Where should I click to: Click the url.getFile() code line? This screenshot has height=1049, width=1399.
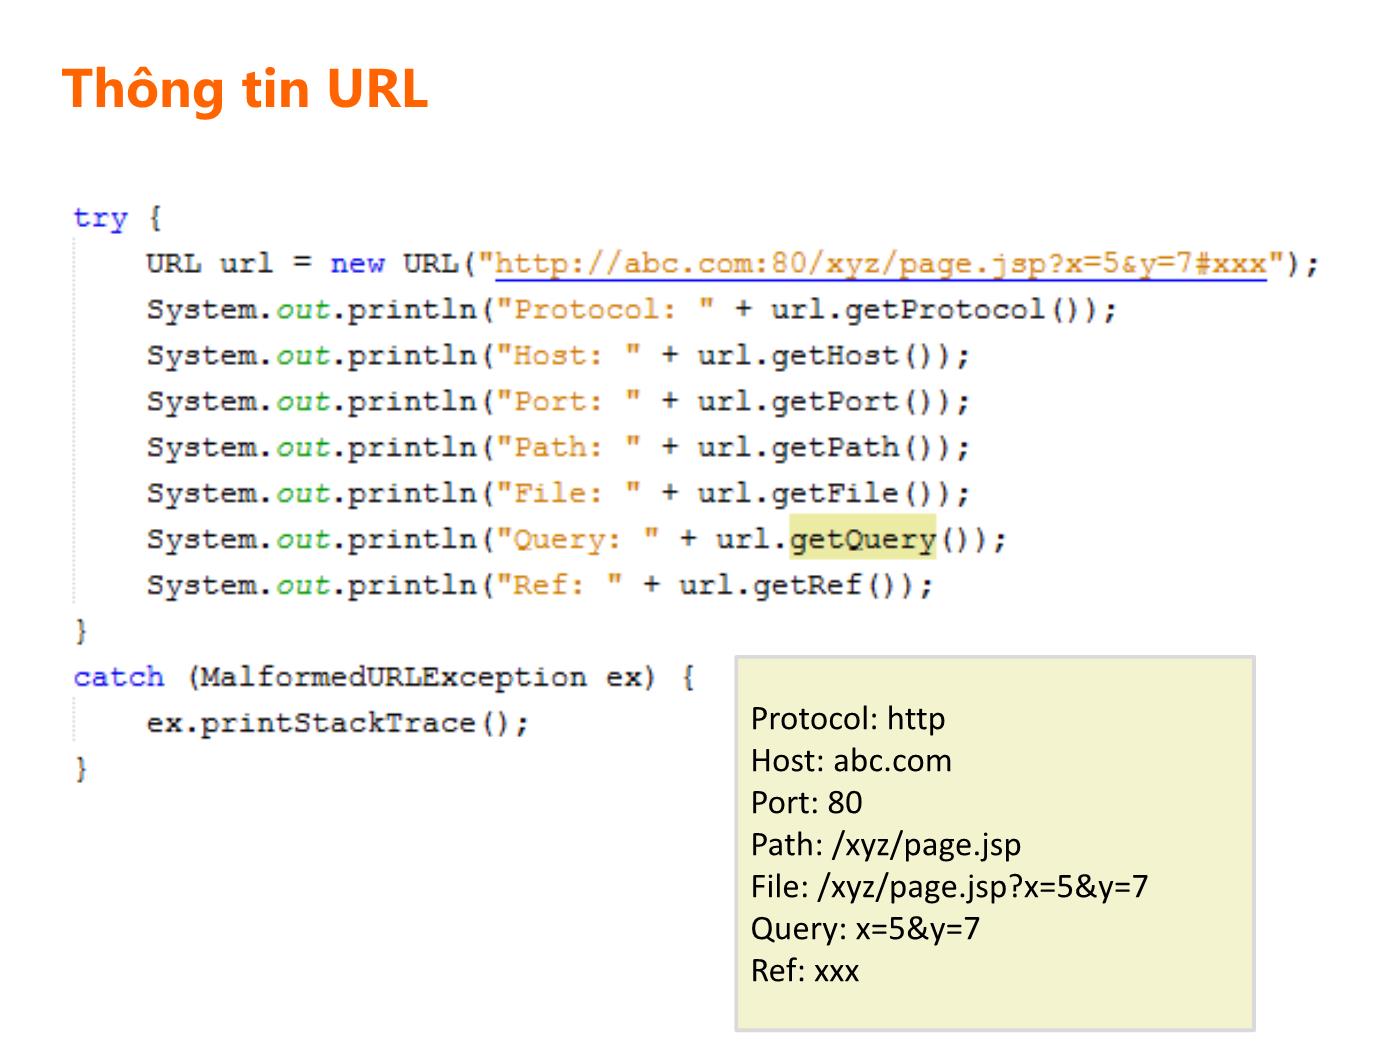pos(558,494)
